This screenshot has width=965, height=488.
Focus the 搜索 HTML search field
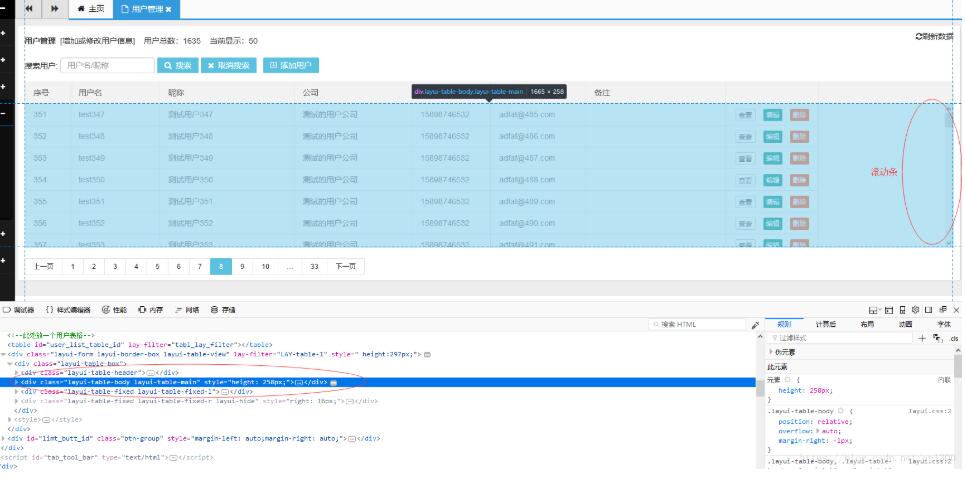point(699,324)
